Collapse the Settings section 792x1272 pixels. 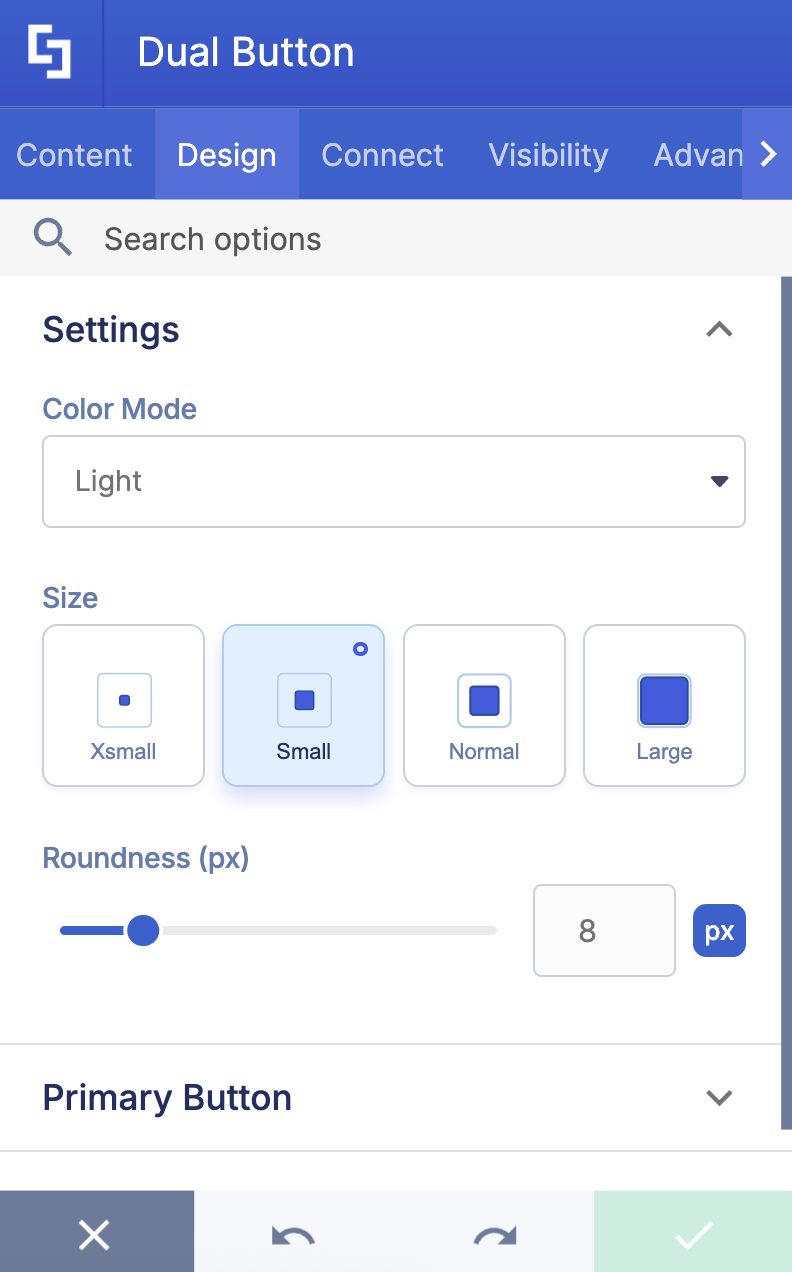(x=719, y=330)
